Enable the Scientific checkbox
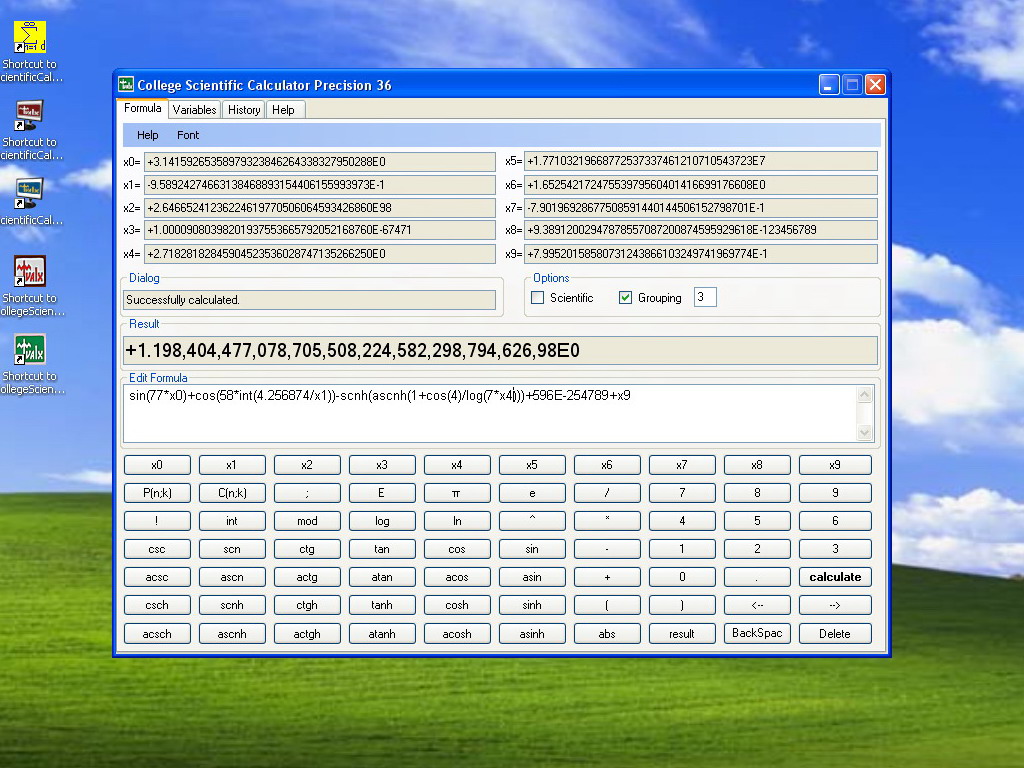The width and height of the screenshot is (1024, 768). 537,298
